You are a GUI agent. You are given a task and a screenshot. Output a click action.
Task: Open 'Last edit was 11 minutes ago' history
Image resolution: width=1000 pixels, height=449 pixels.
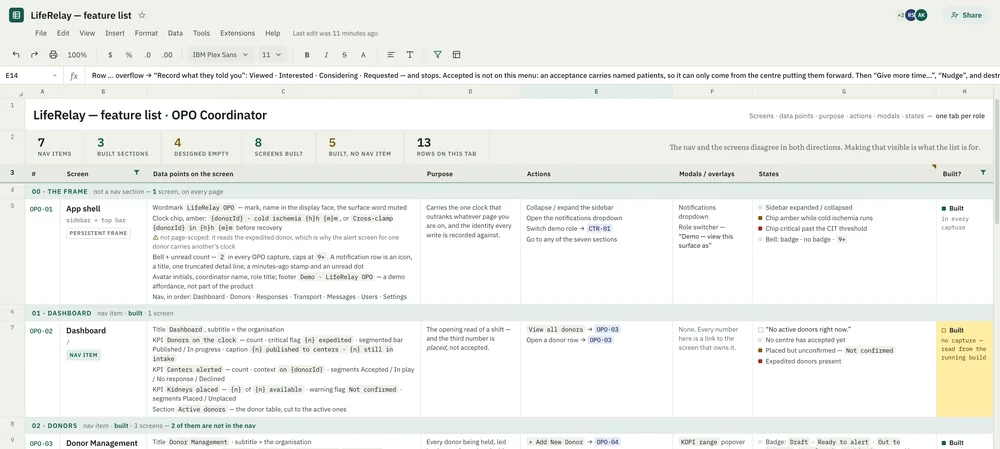click(x=335, y=33)
